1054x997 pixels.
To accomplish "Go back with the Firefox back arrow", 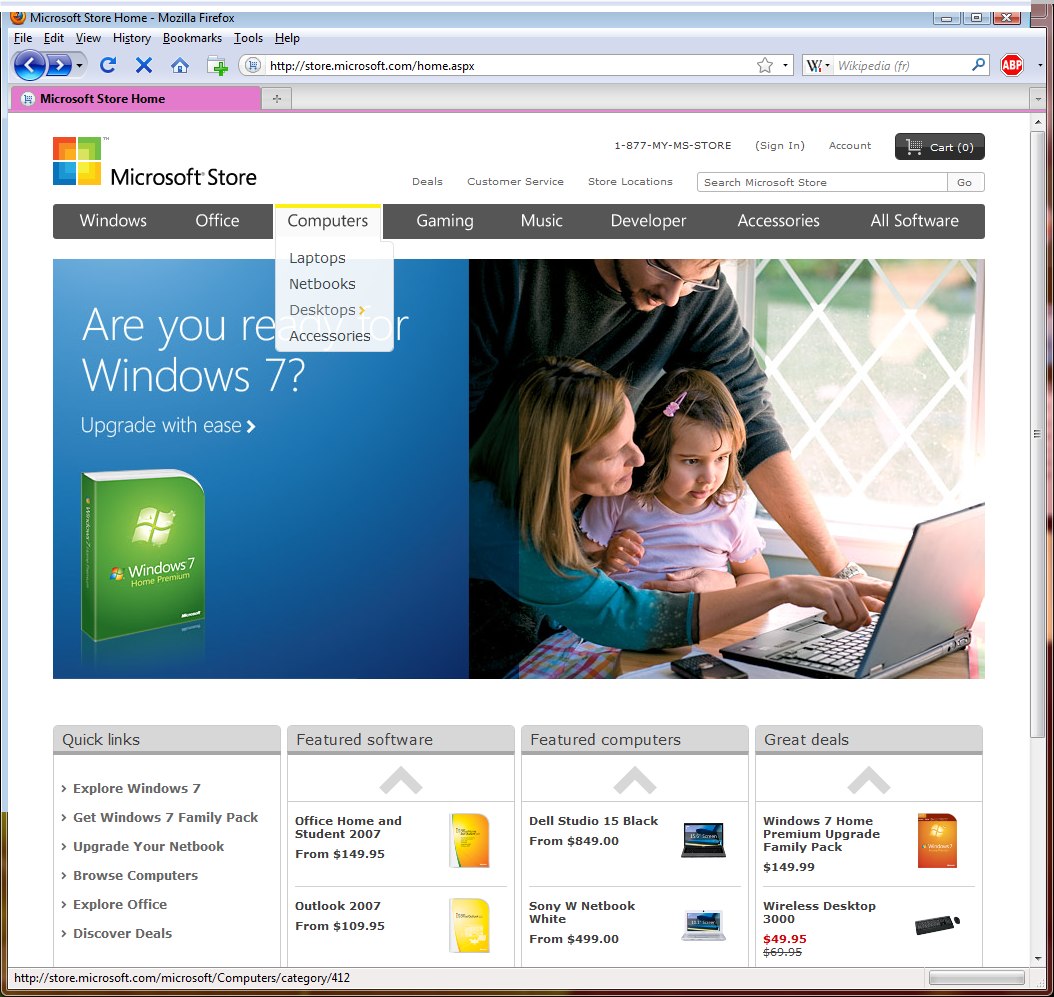I will coord(29,65).
